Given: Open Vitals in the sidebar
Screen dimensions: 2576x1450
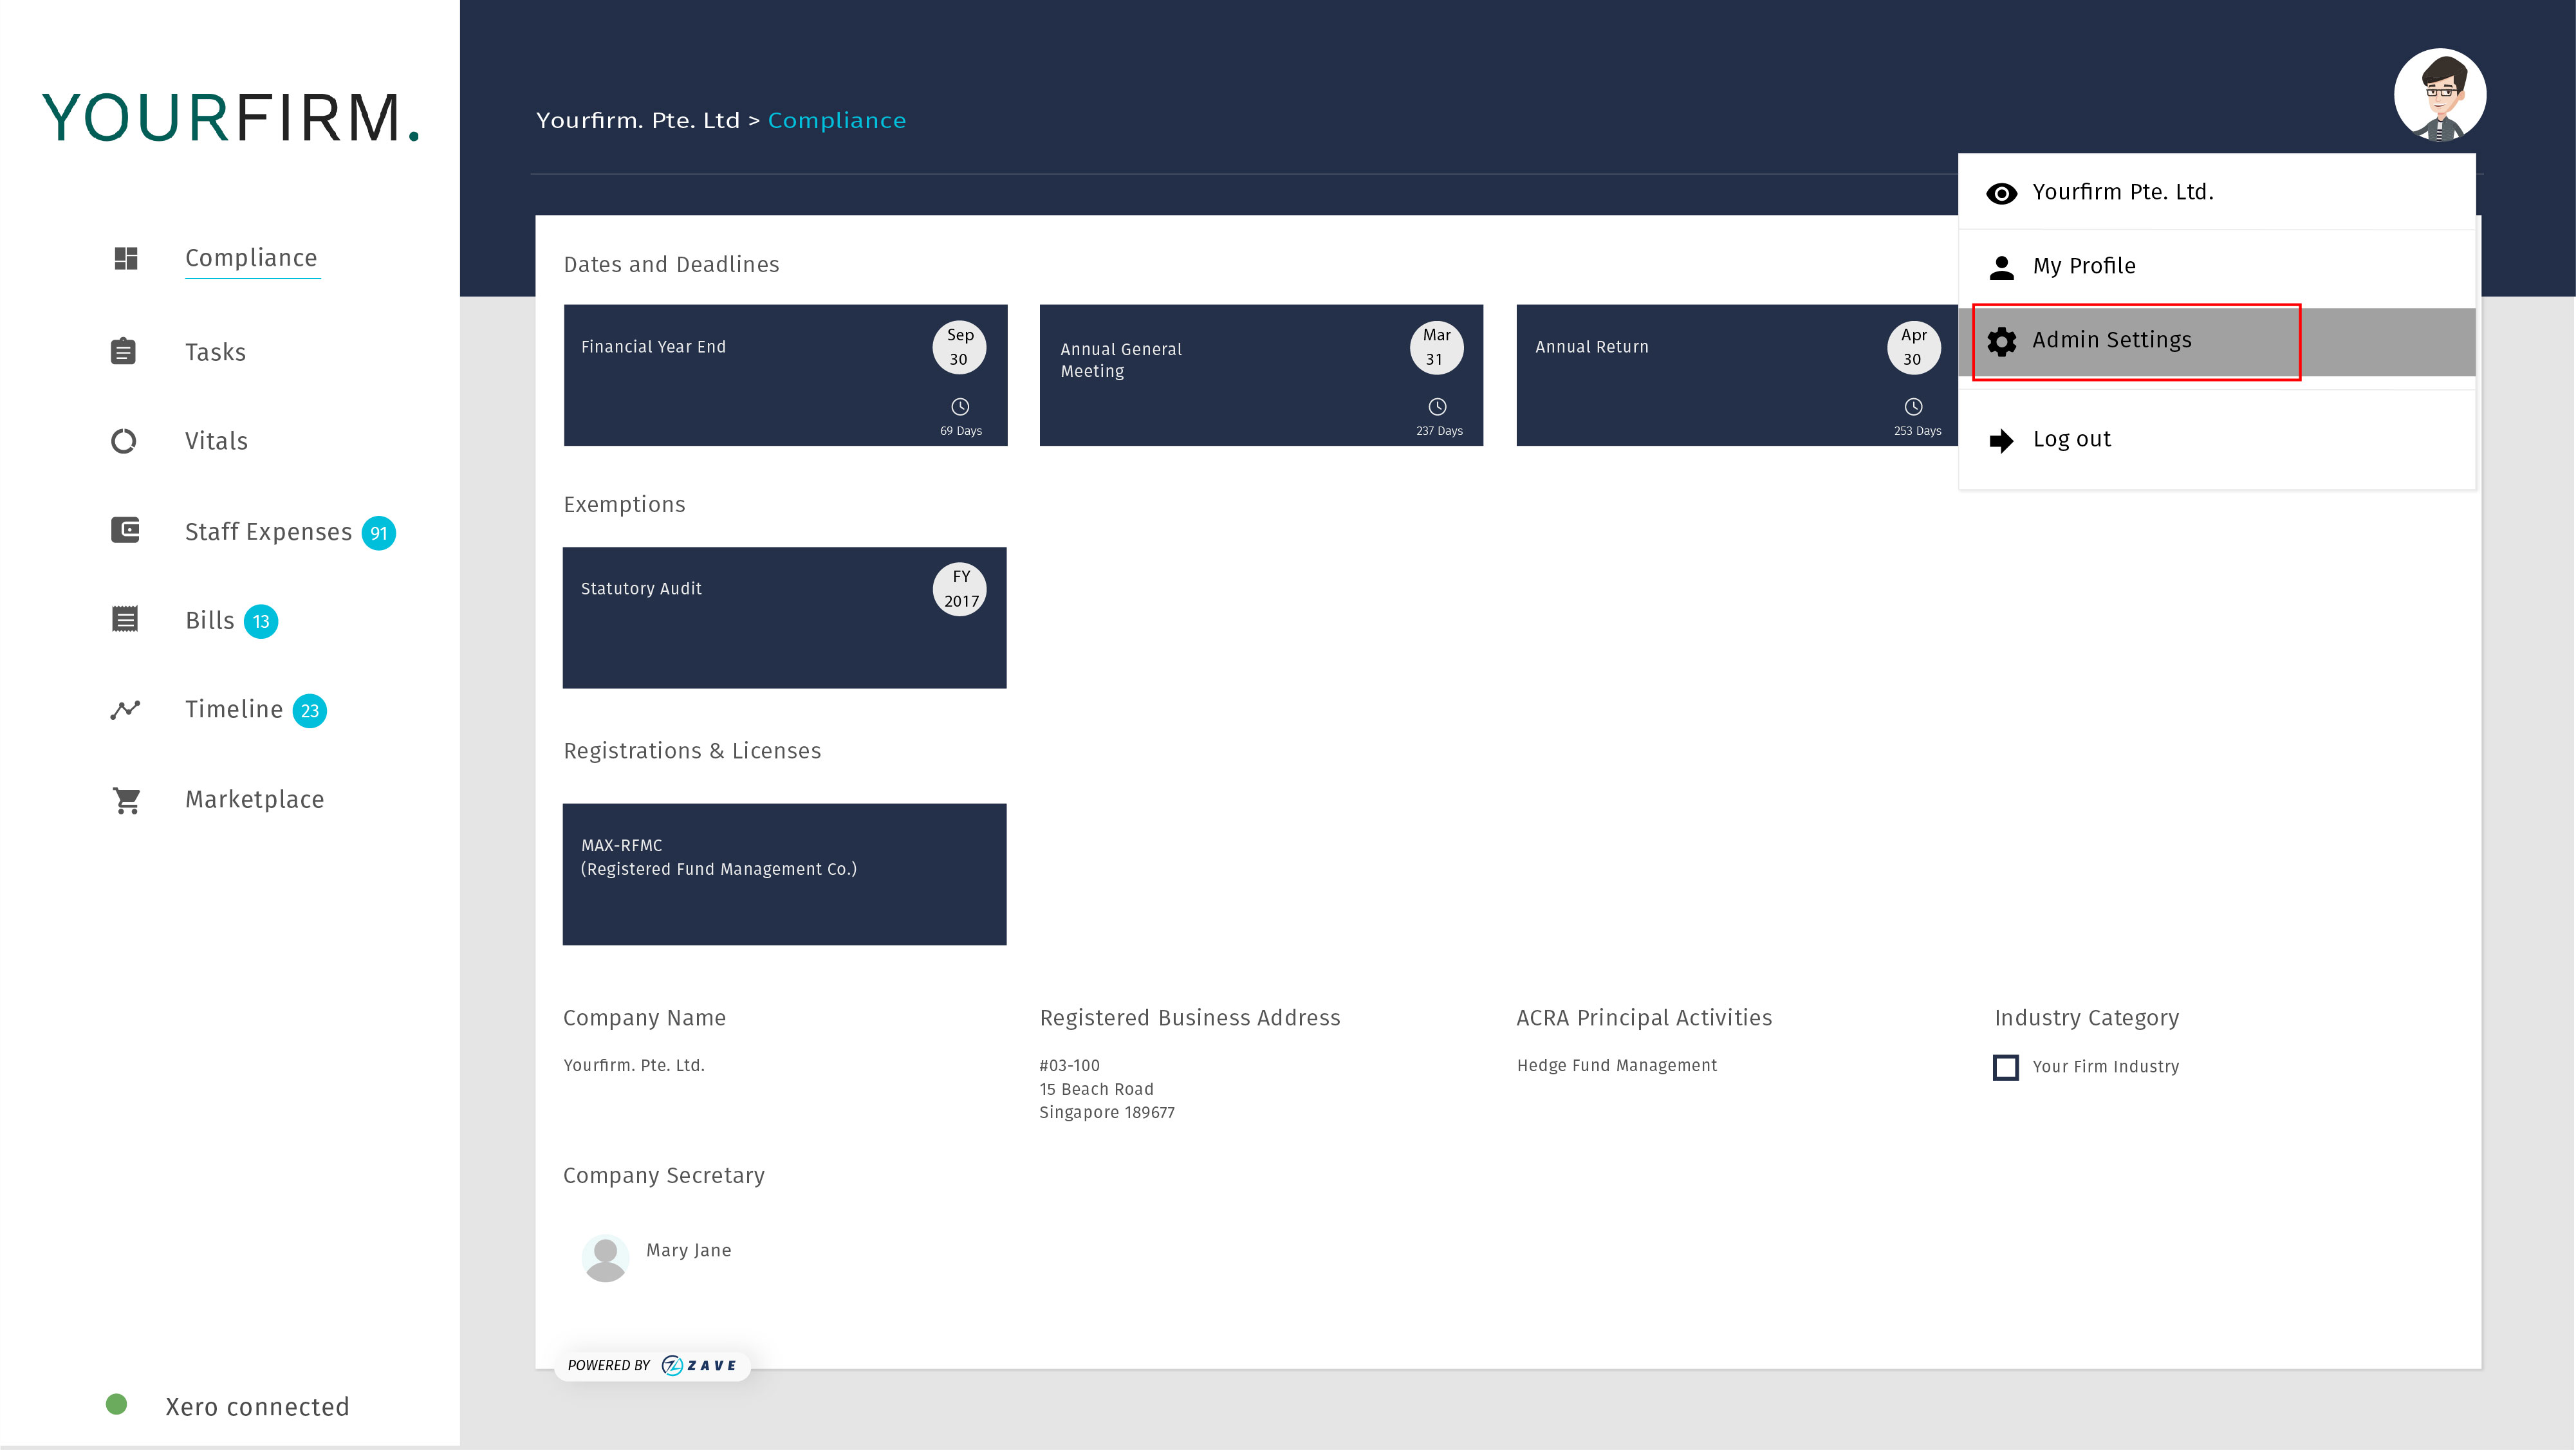Looking at the screenshot, I should [x=216, y=441].
